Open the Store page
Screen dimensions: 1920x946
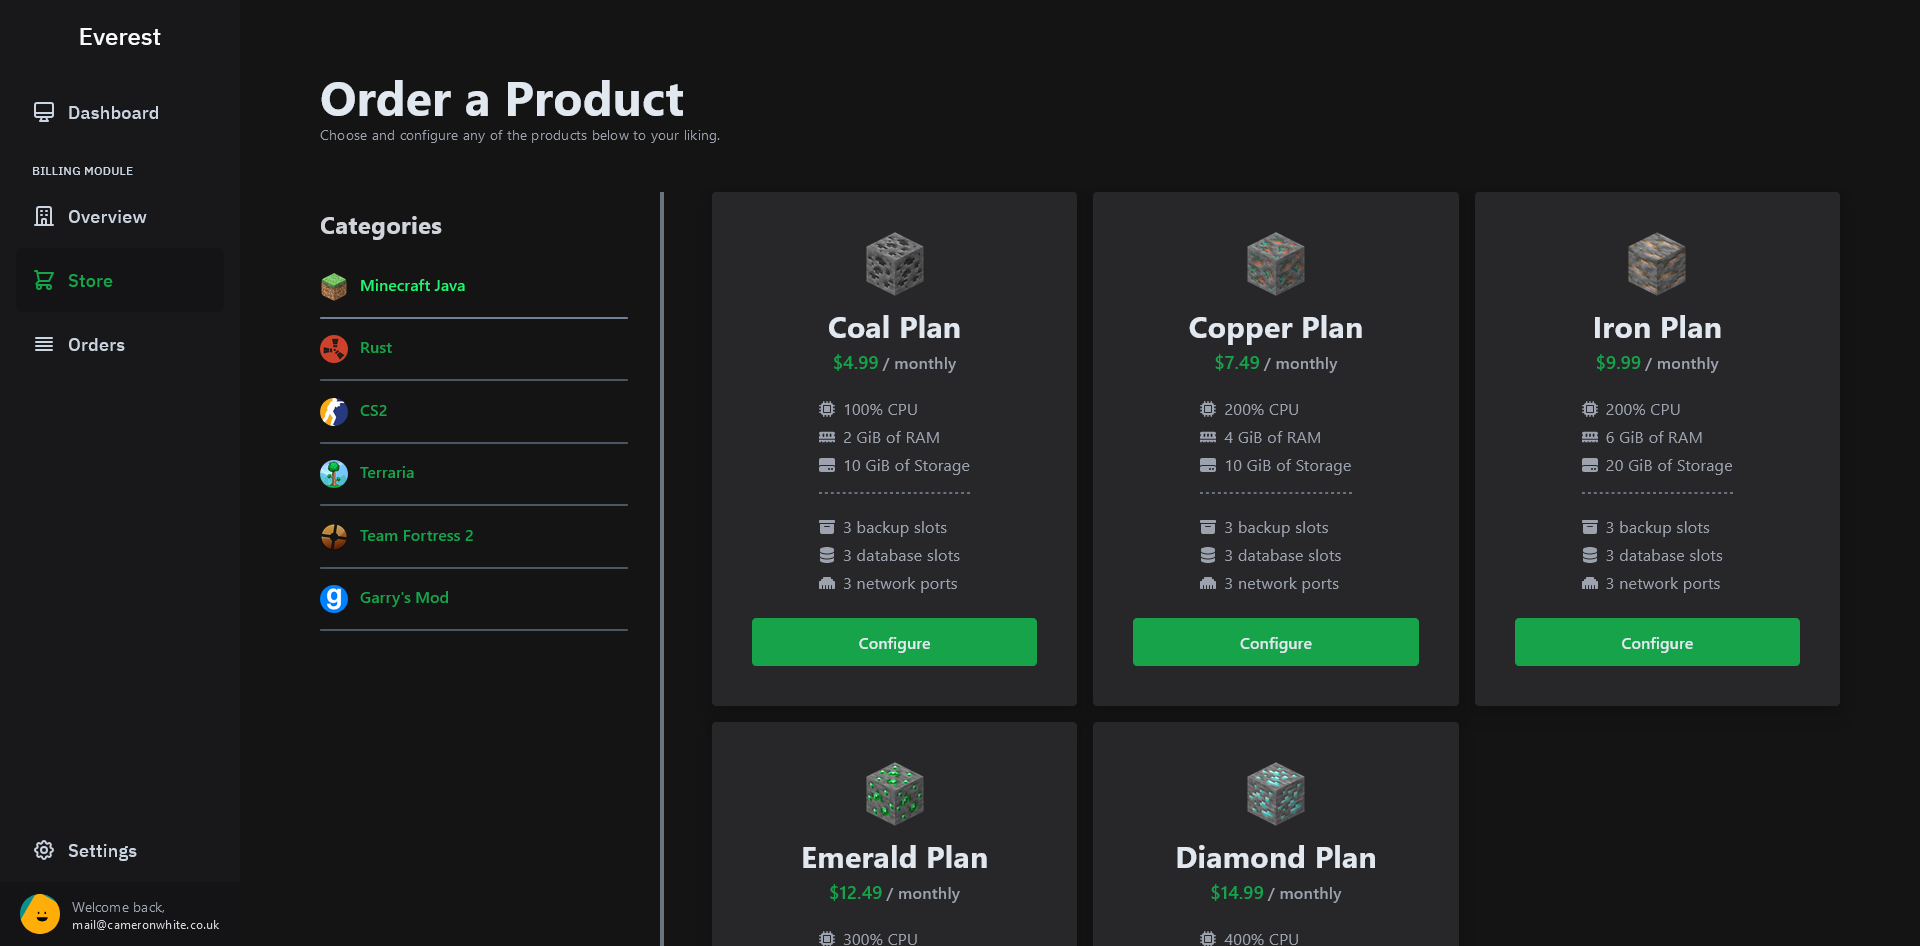(120, 280)
